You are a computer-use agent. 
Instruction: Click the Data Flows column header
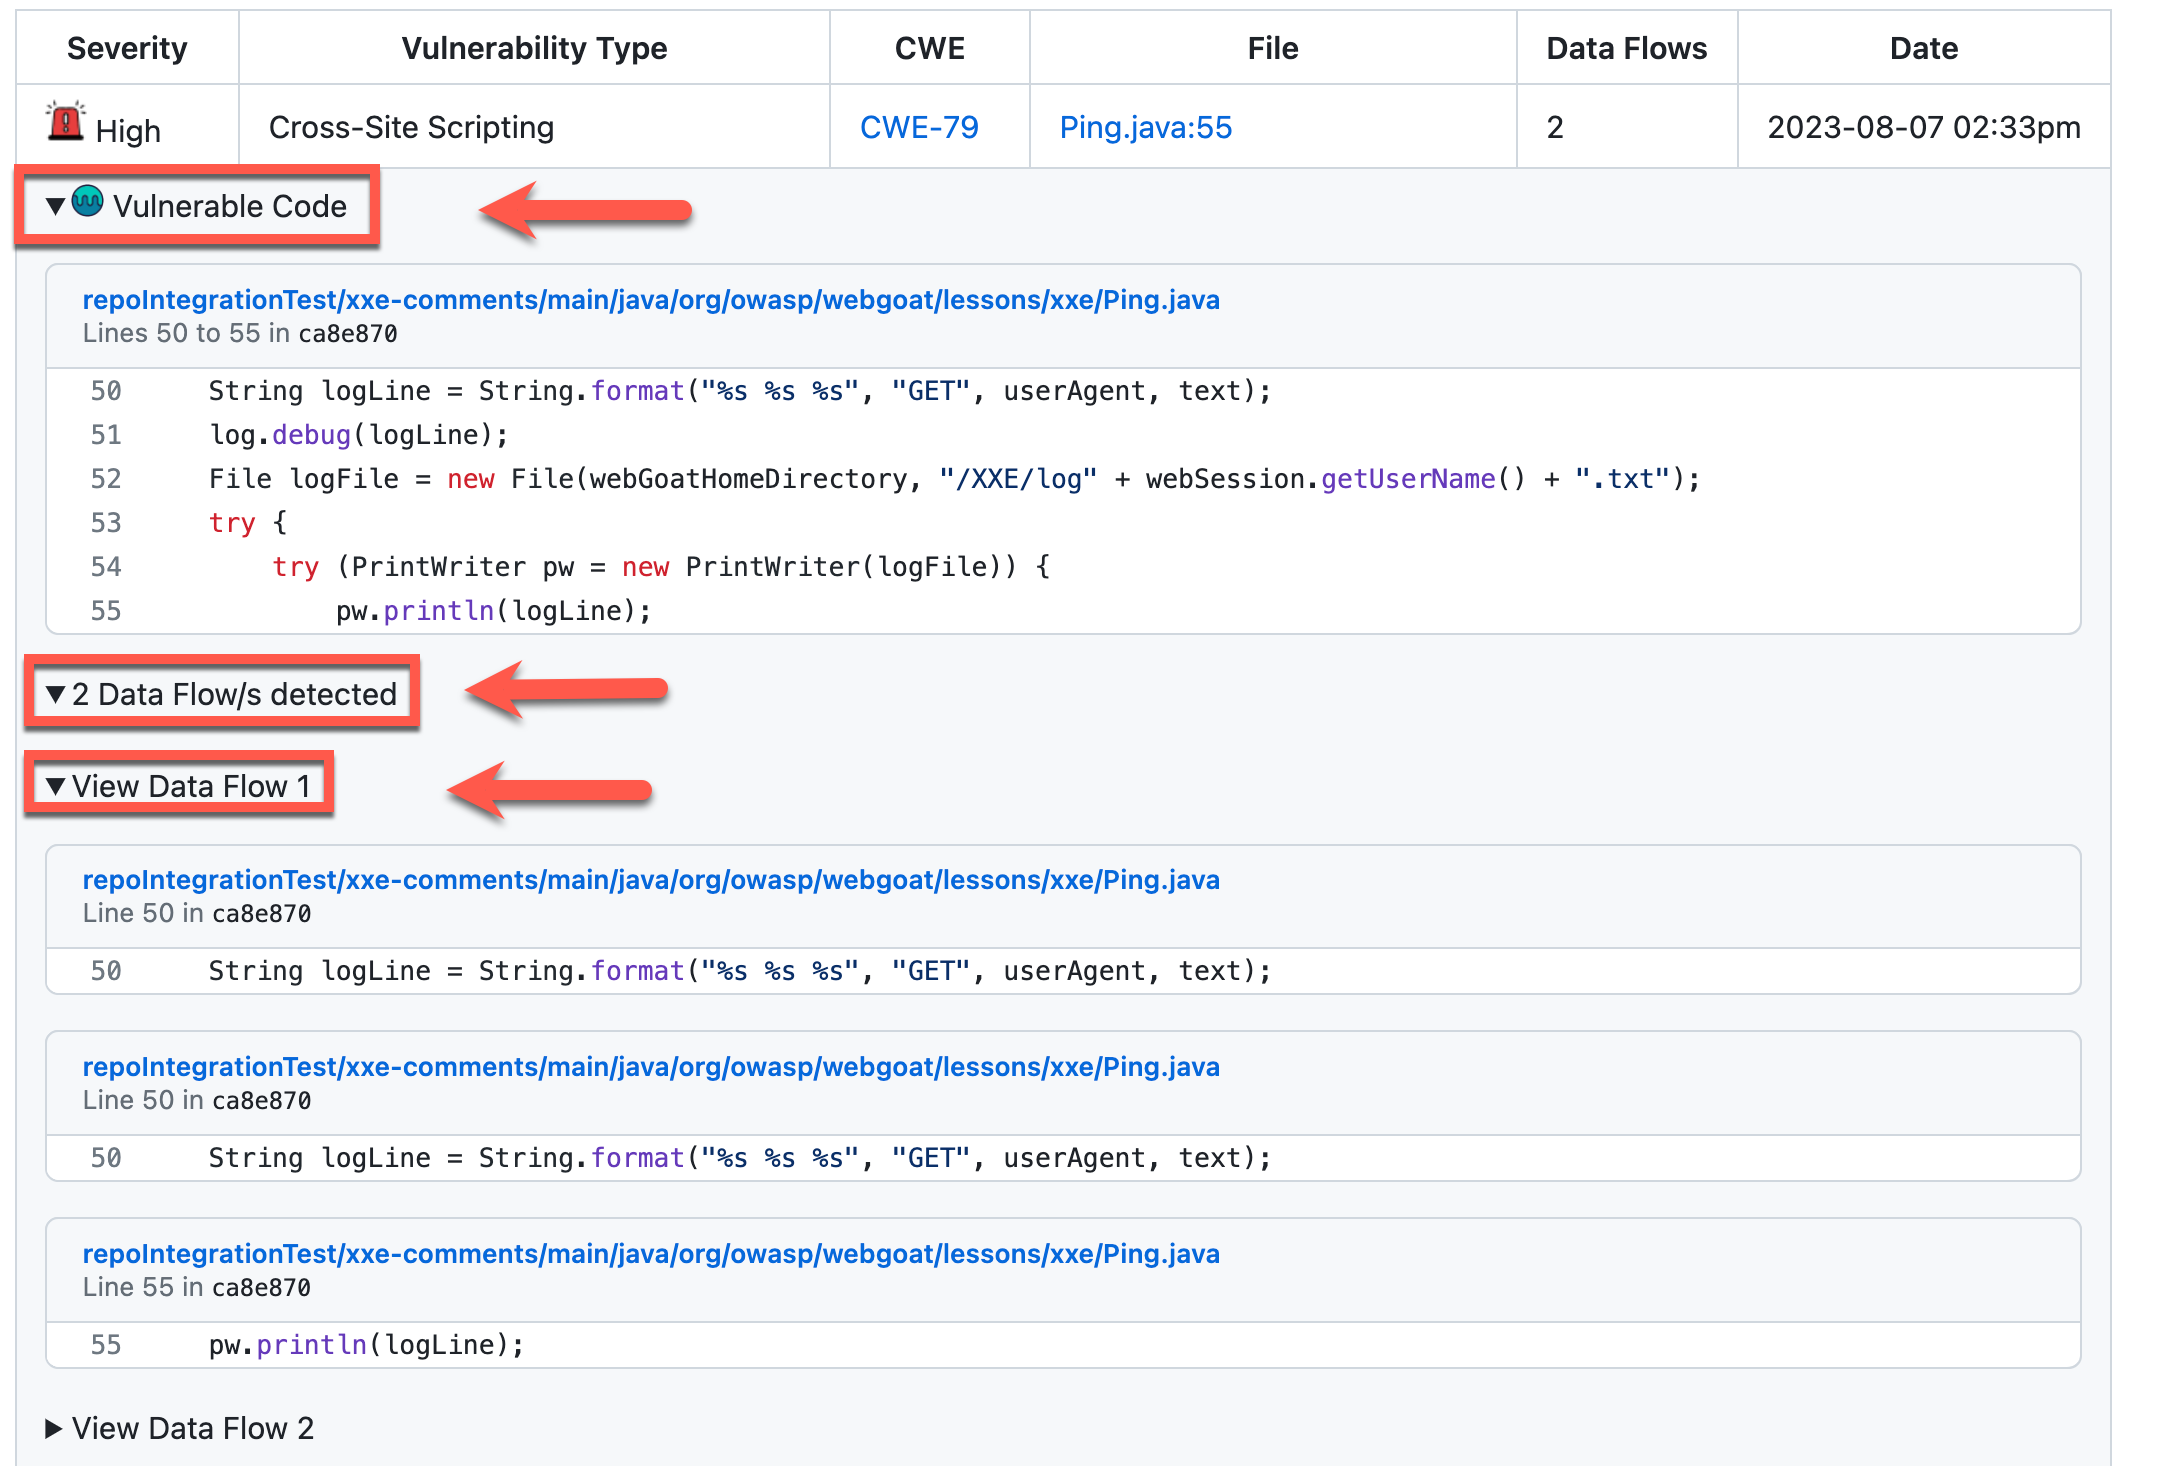click(x=1626, y=48)
